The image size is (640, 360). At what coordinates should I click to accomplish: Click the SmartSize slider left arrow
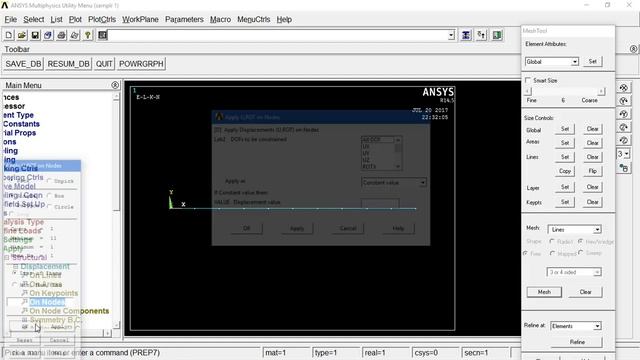tap(528, 91)
